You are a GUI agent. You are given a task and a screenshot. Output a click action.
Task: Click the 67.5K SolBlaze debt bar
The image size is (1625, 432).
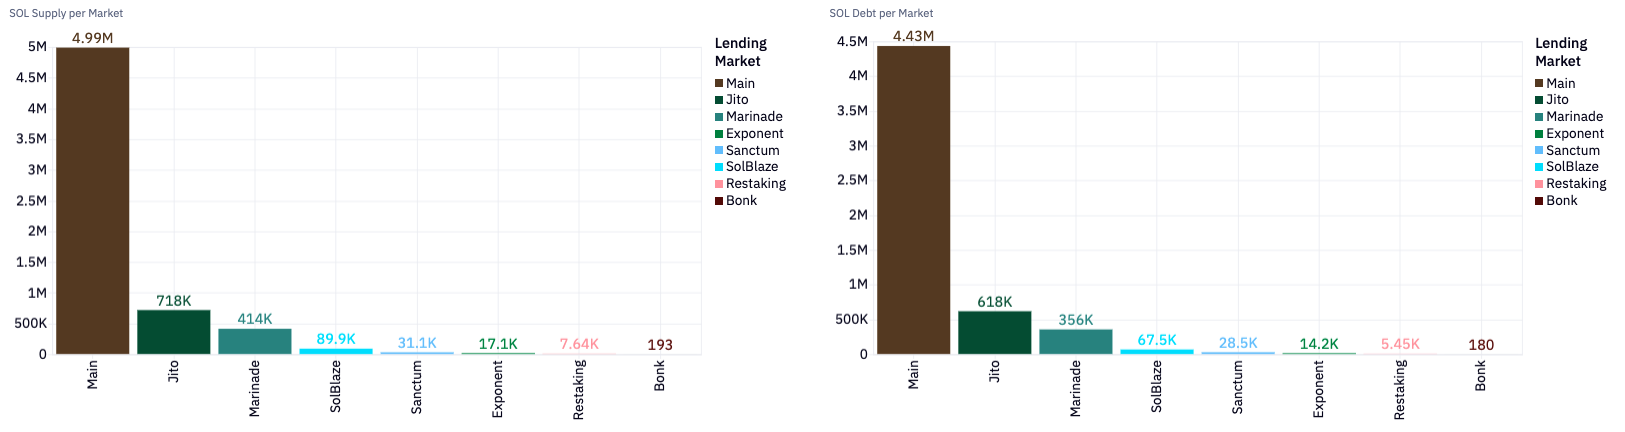pos(1157,351)
